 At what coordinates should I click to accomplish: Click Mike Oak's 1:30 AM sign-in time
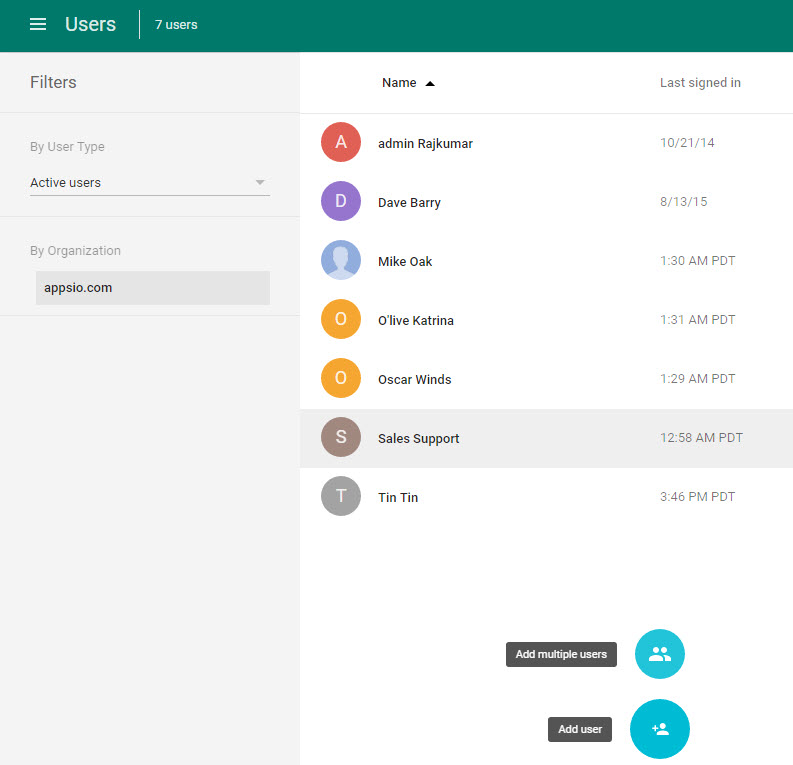(x=697, y=262)
